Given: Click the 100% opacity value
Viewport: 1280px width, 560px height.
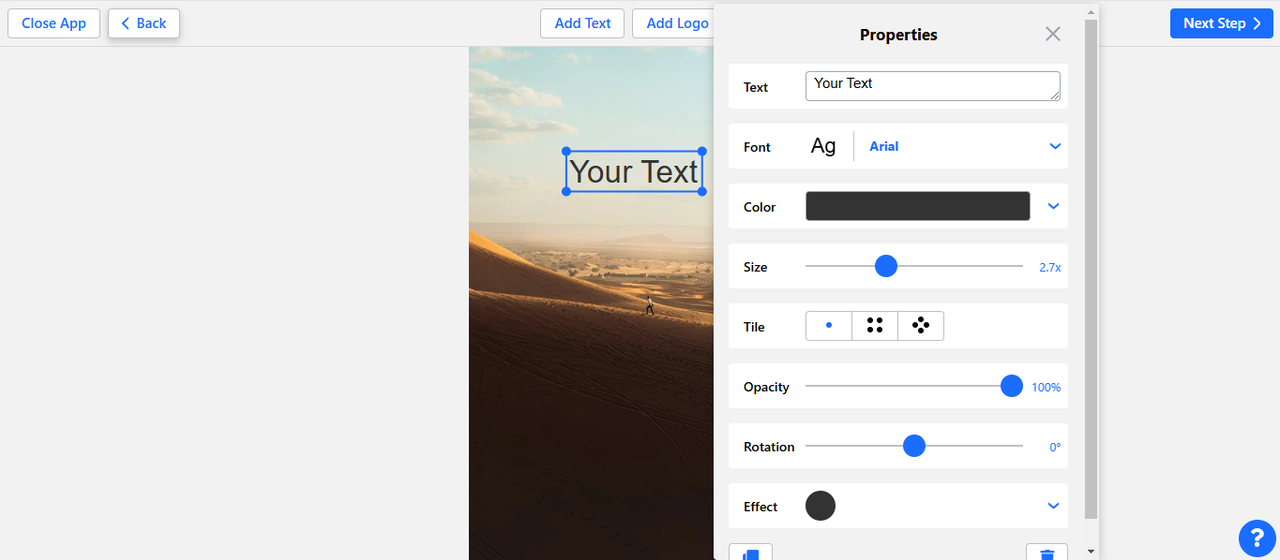Looking at the screenshot, I should pos(1046,387).
